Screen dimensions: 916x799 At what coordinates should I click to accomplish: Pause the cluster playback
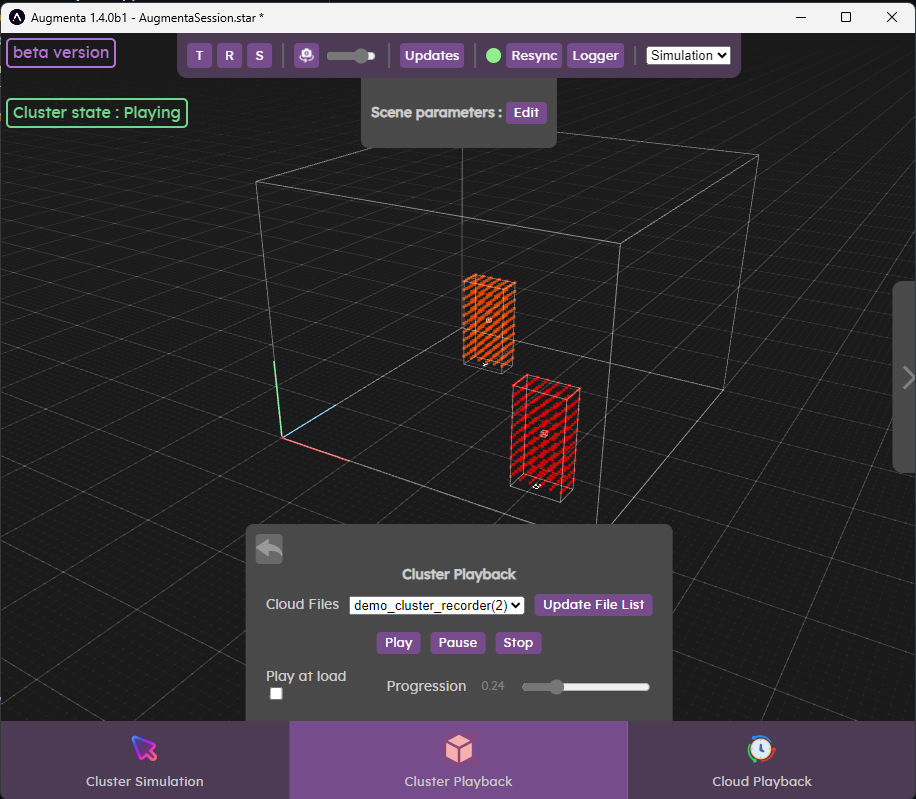pyautogui.click(x=458, y=642)
